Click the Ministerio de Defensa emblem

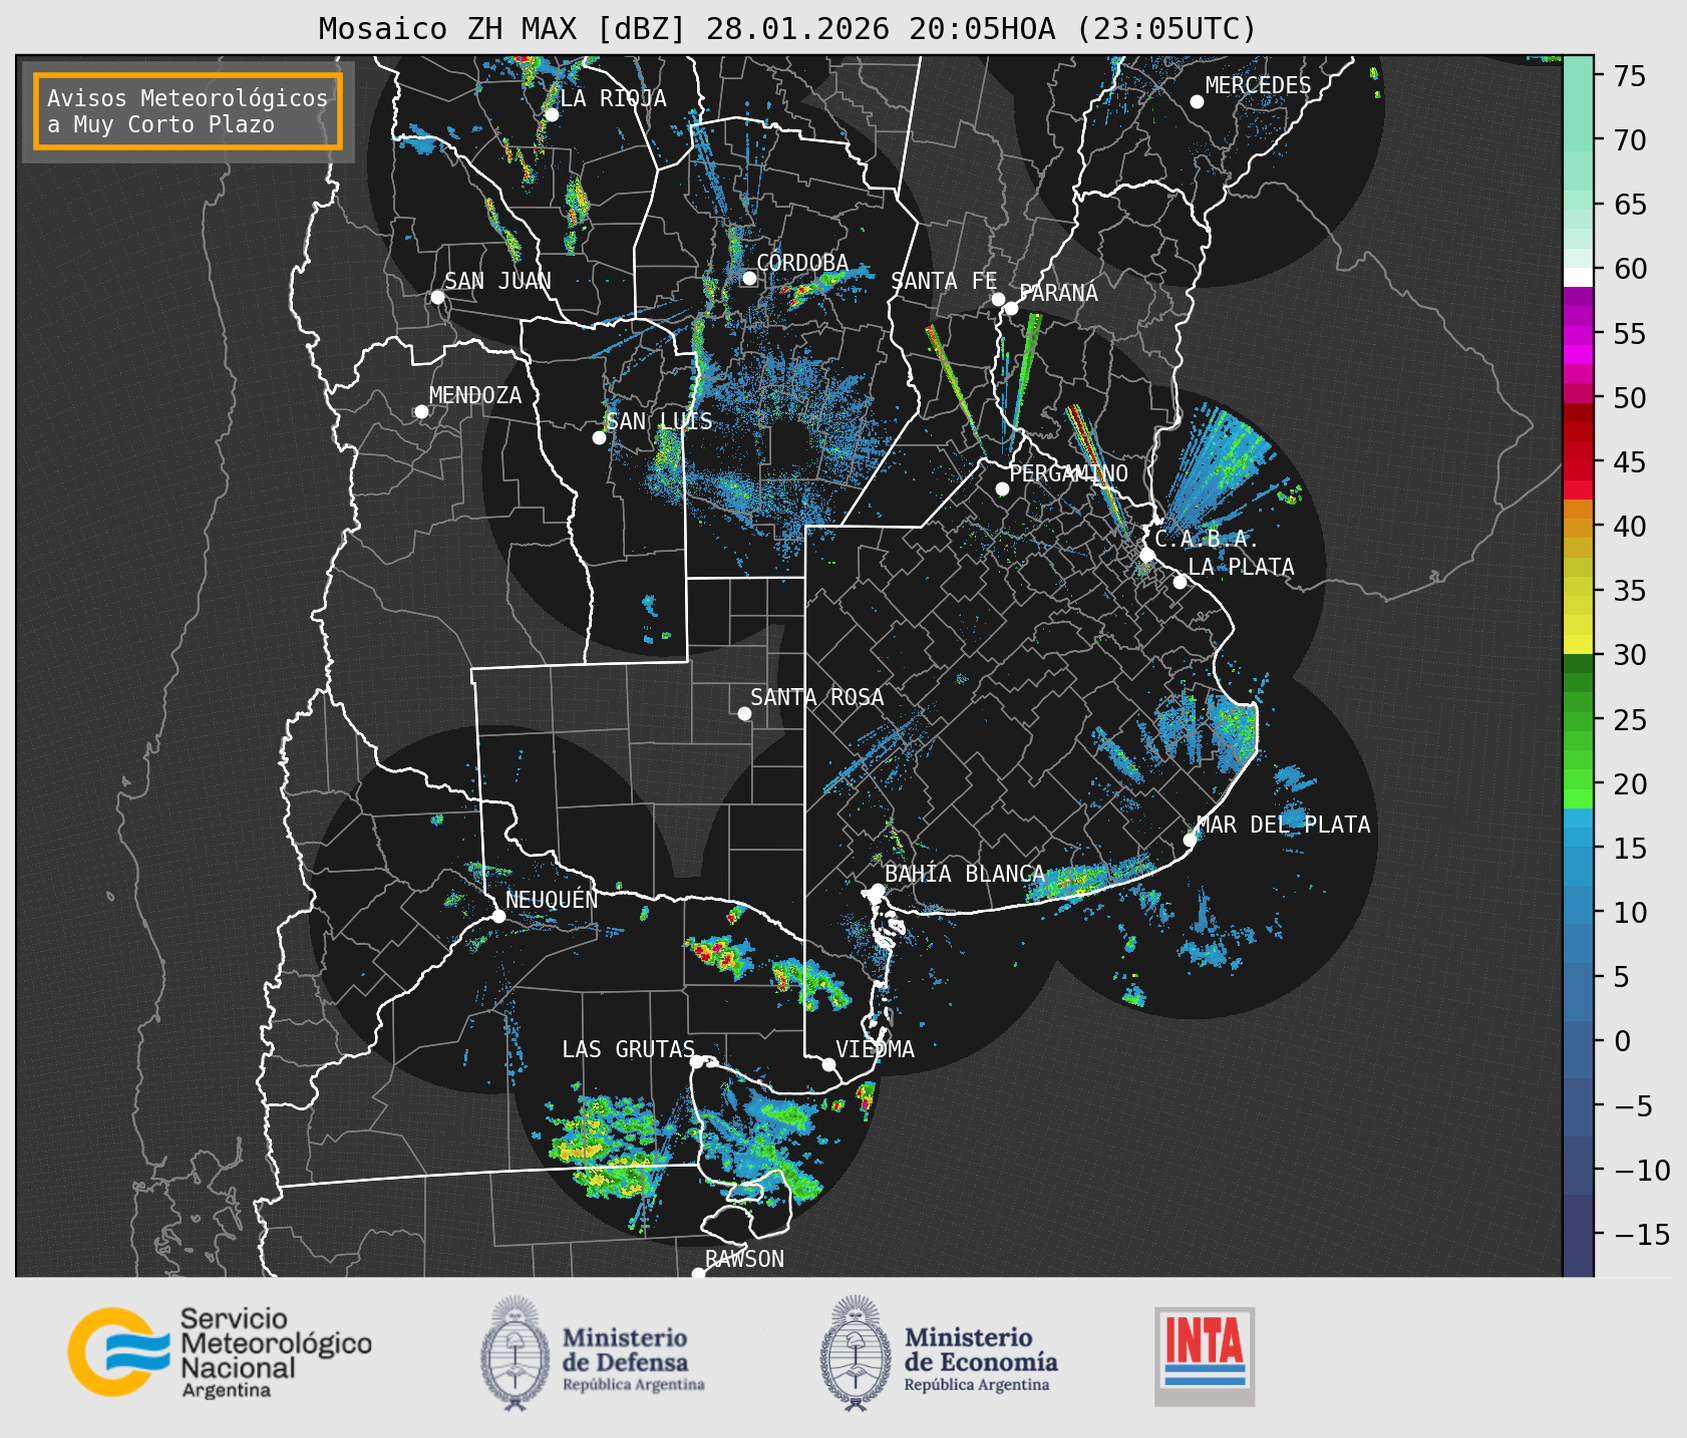[514, 1352]
